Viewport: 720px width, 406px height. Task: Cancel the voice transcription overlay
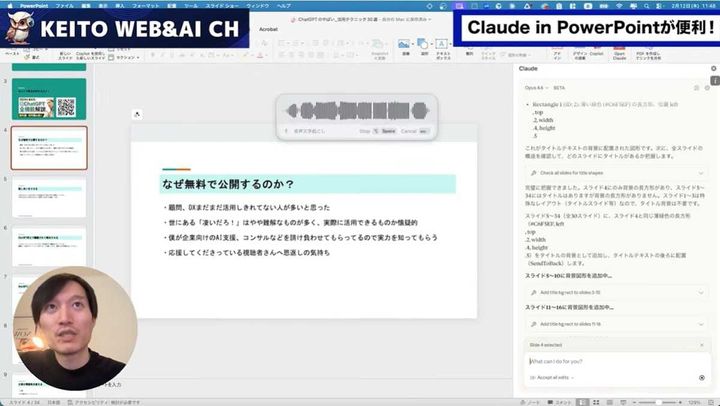tap(415, 131)
